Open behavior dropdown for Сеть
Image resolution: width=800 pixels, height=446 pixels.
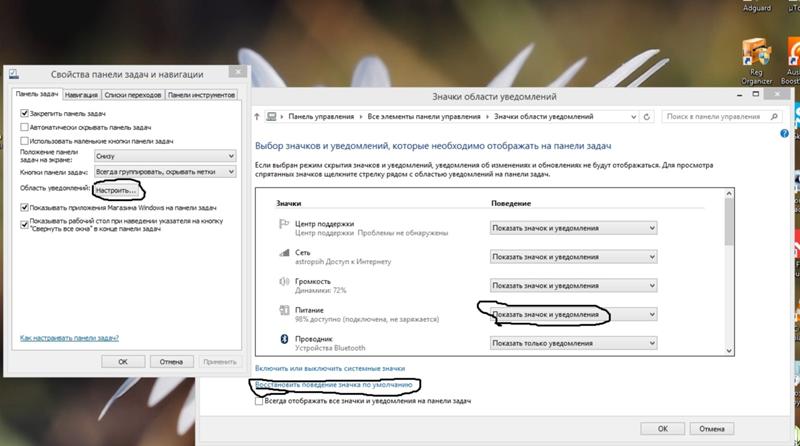[573, 257]
